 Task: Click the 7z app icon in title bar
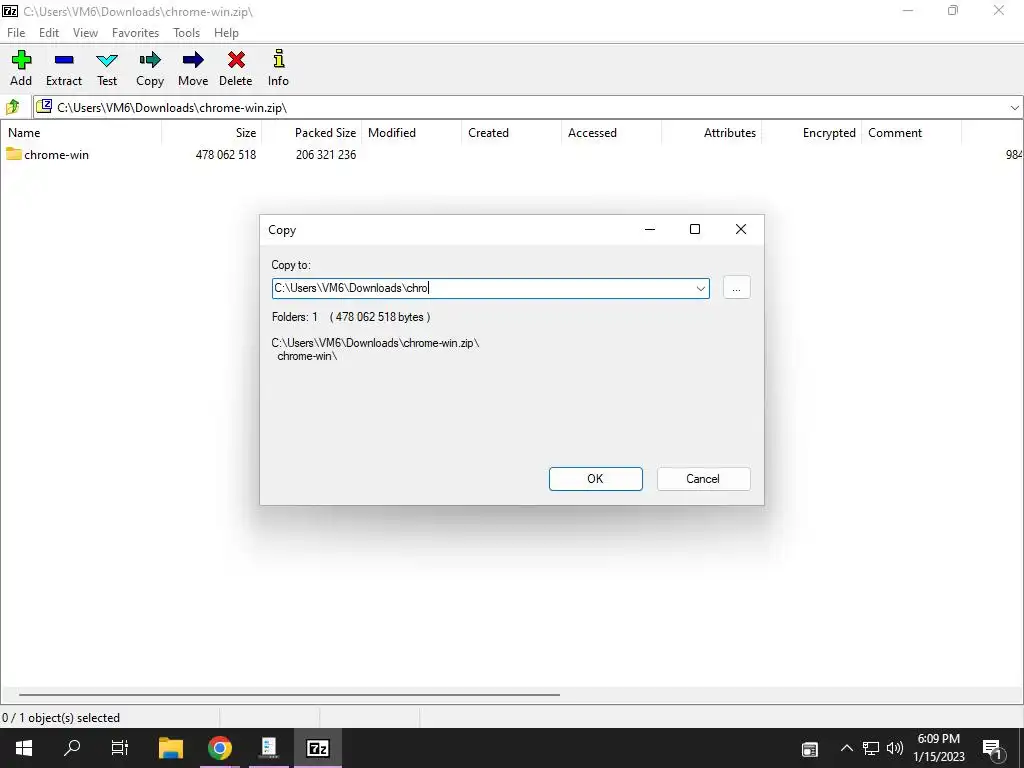pos(10,11)
